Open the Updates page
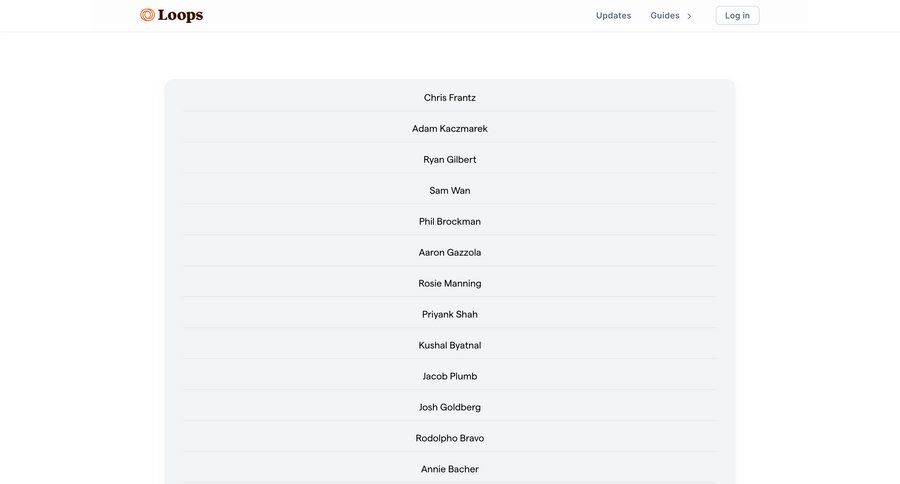 click(x=613, y=16)
